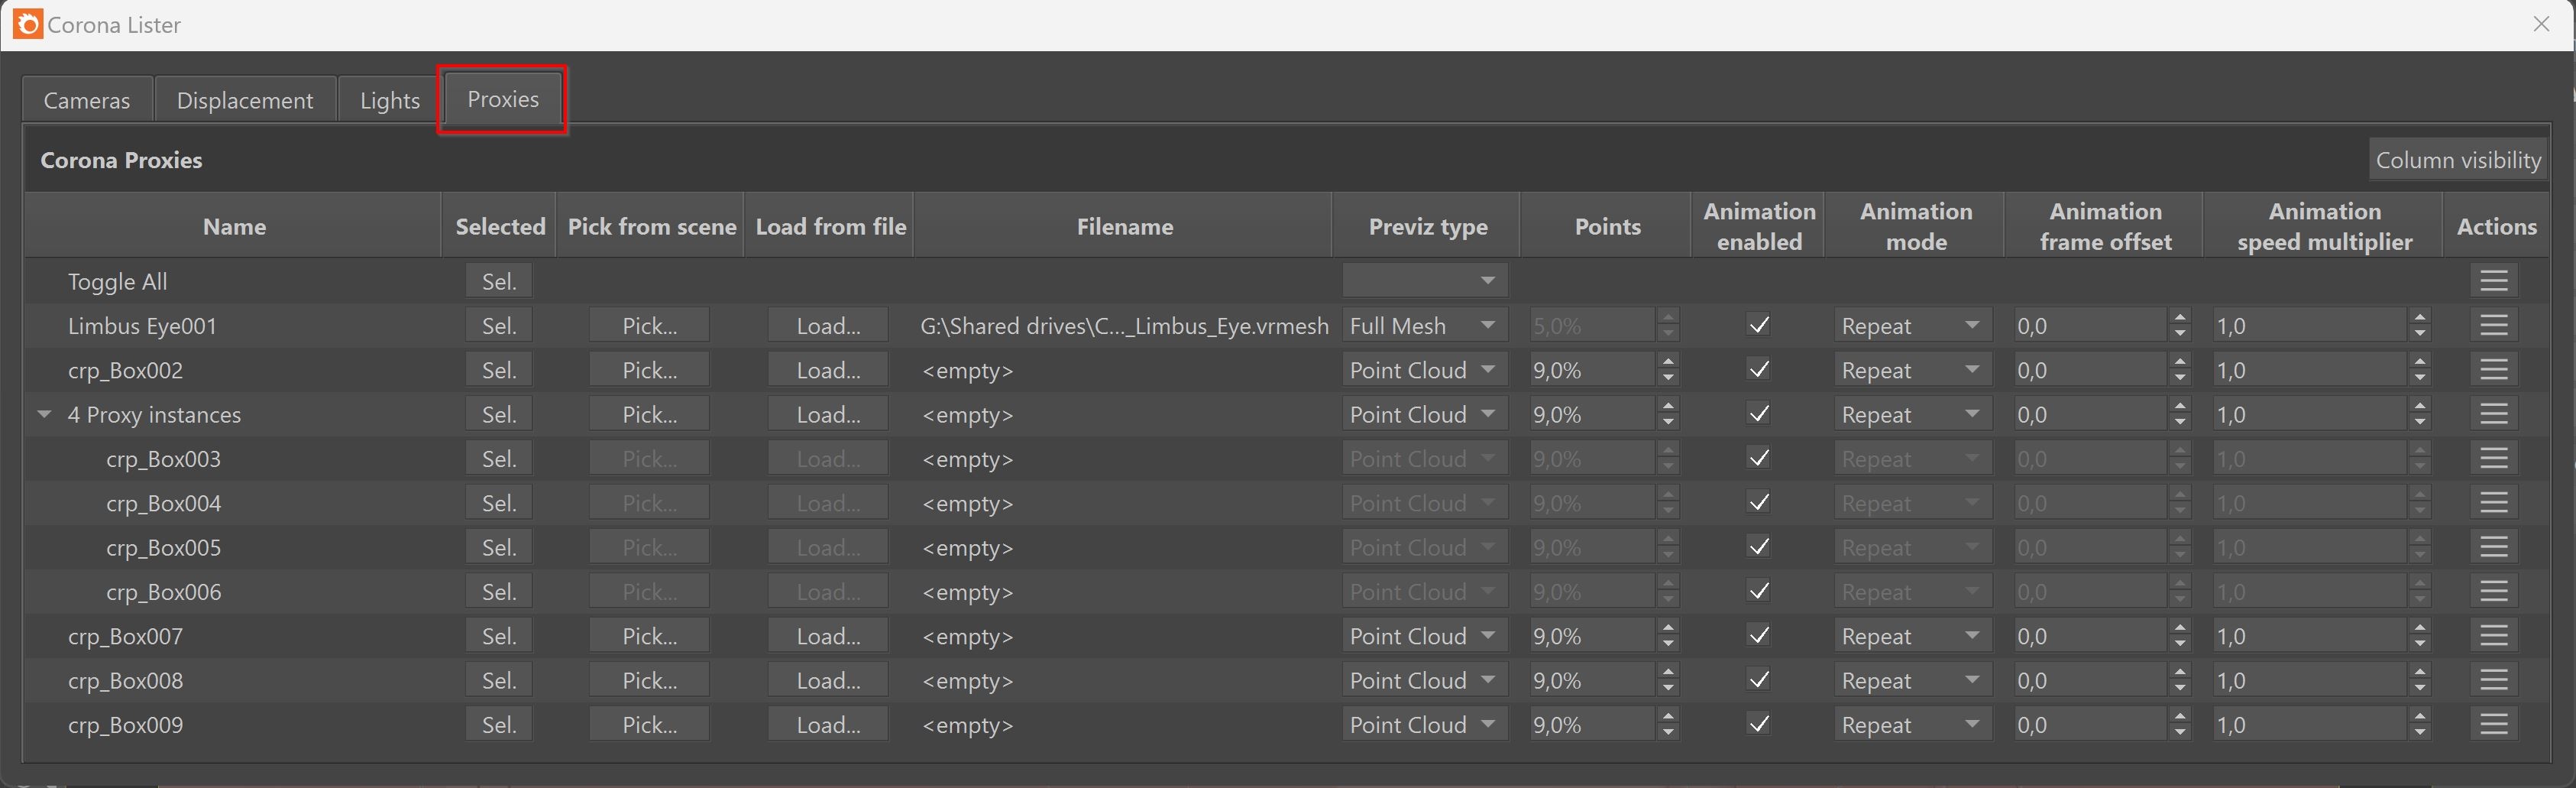The height and width of the screenshot is (788, 2576).
Task: Click Sel. button for crp_Box004
Action: coord(499,503)
